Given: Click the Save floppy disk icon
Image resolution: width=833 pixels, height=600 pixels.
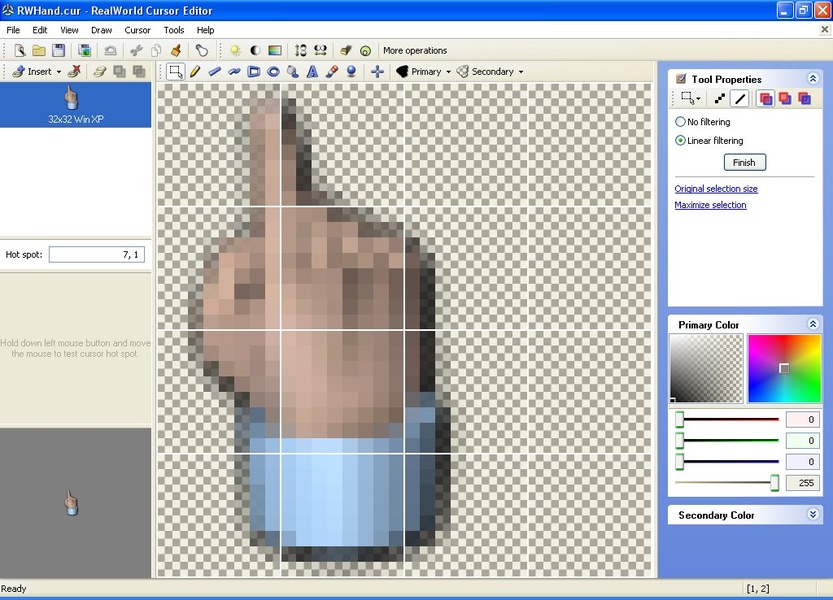Looking at the screenshot, I should pos(59,50).
